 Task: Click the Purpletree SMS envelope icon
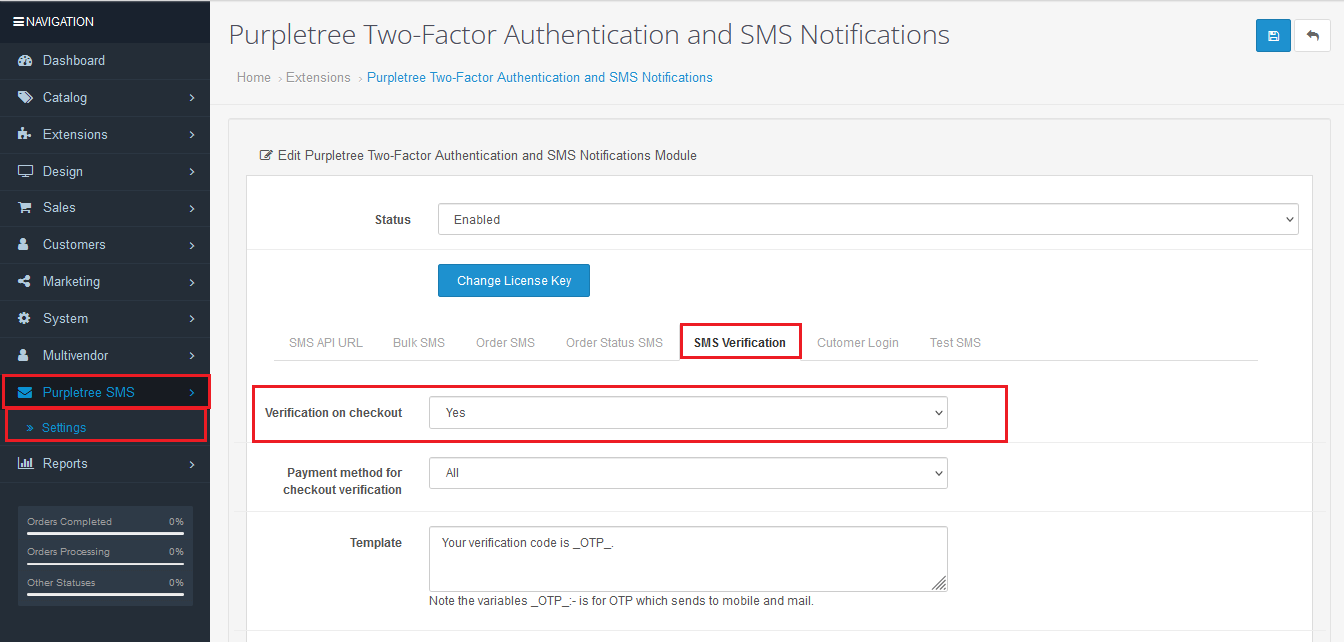tap(25, 392)
